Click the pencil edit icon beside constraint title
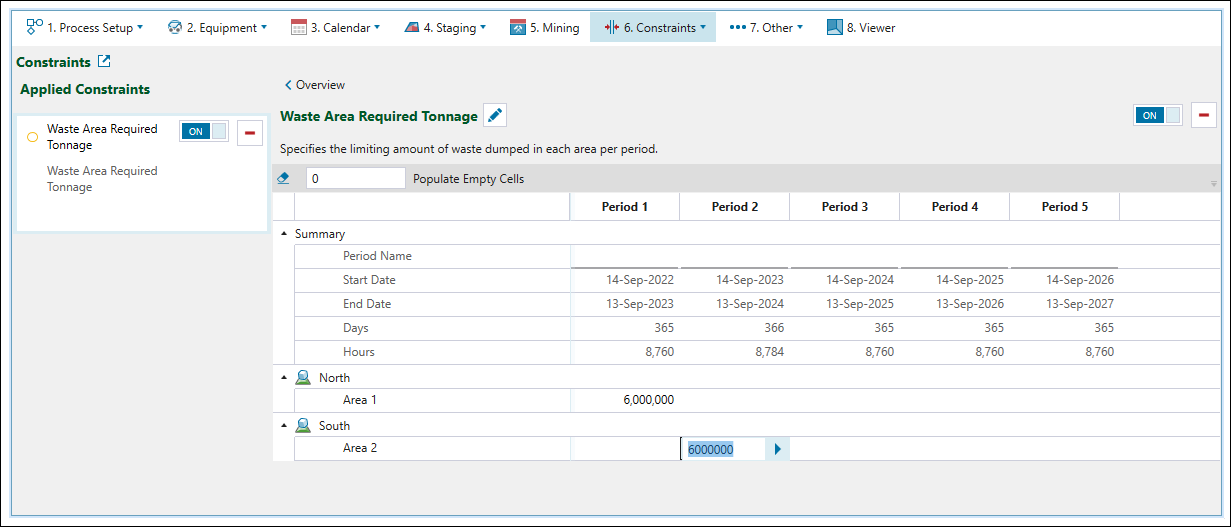The image size is (1232, 529). click(x=495, y=116)
